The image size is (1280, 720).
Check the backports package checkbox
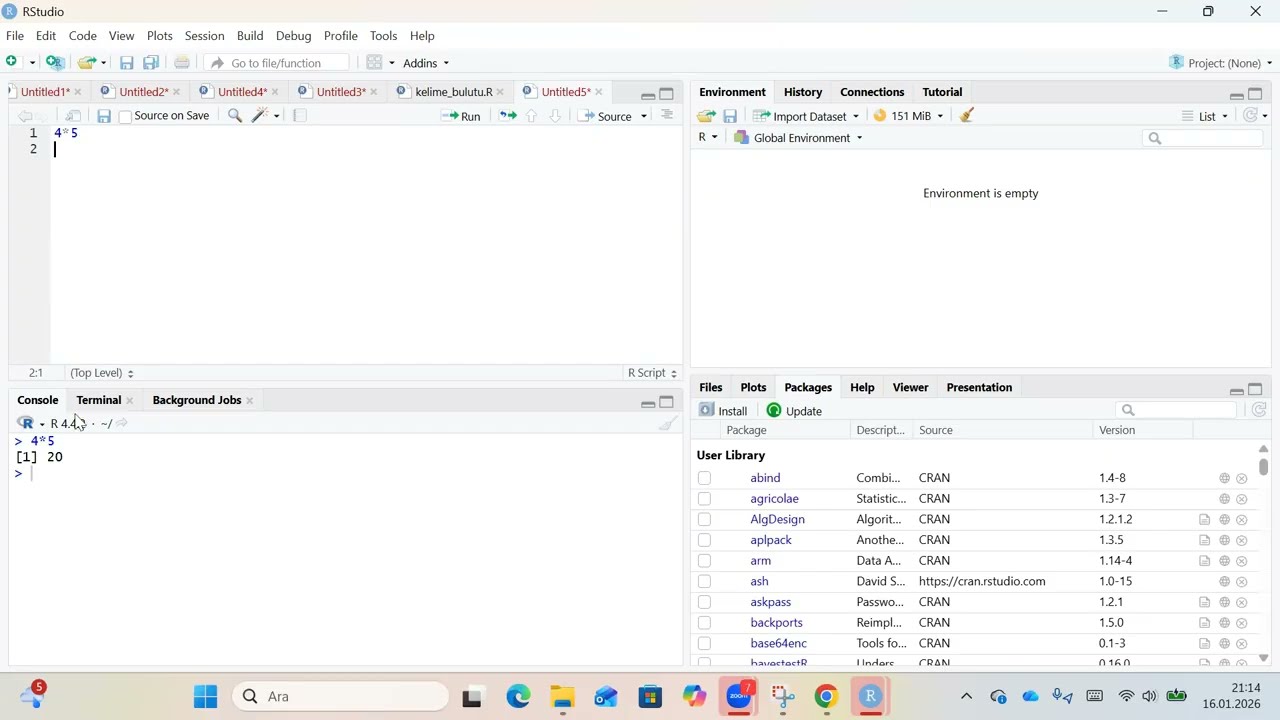[704, 623]
